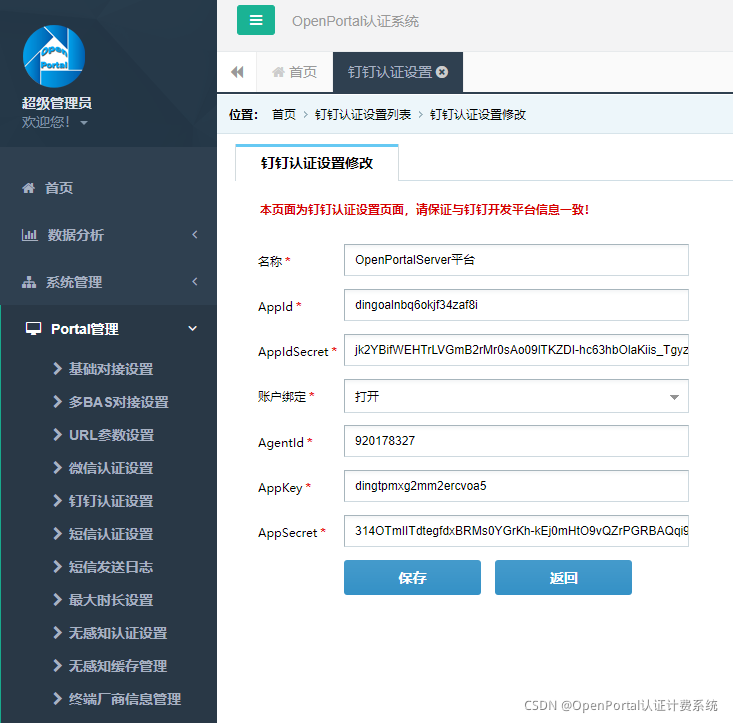Screen dimensions: 733x723
Task: Open 短信认证设置 submenu item
Action: click(111, 534)
